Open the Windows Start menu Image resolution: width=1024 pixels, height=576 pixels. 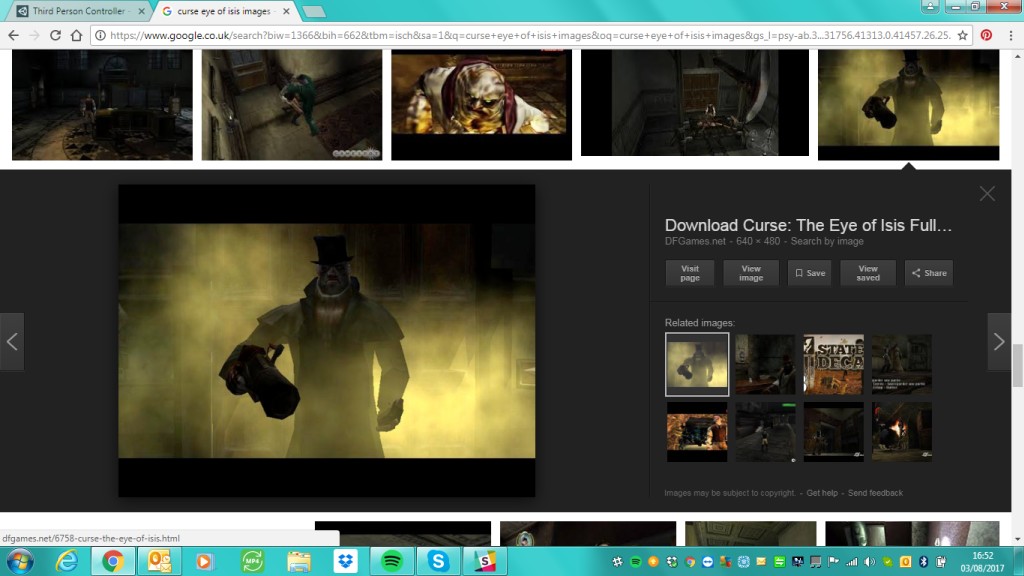[20, 561]
